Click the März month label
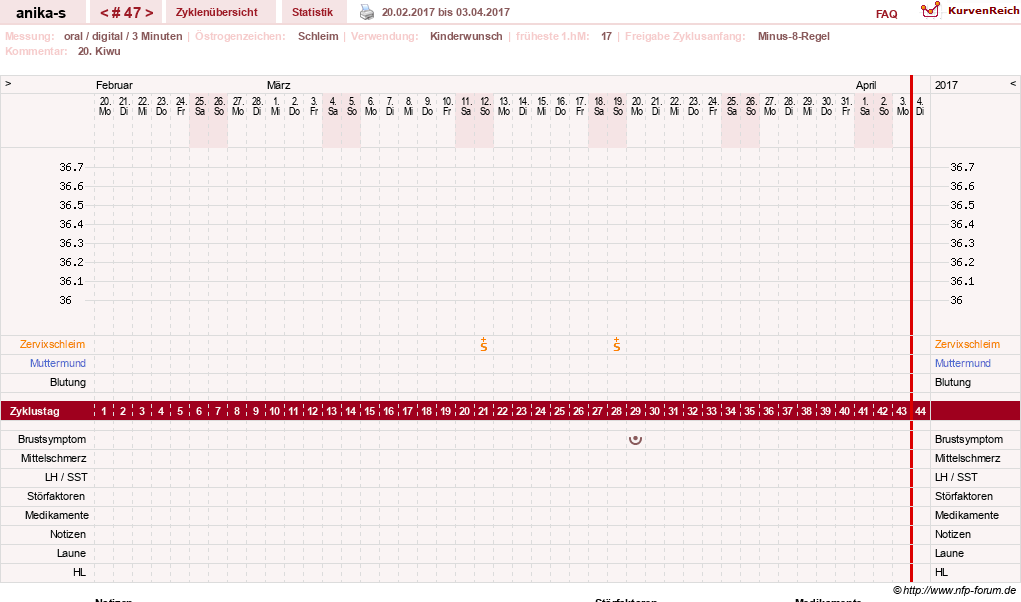This screenshot has height=602, width=1021. coord(278,85)
